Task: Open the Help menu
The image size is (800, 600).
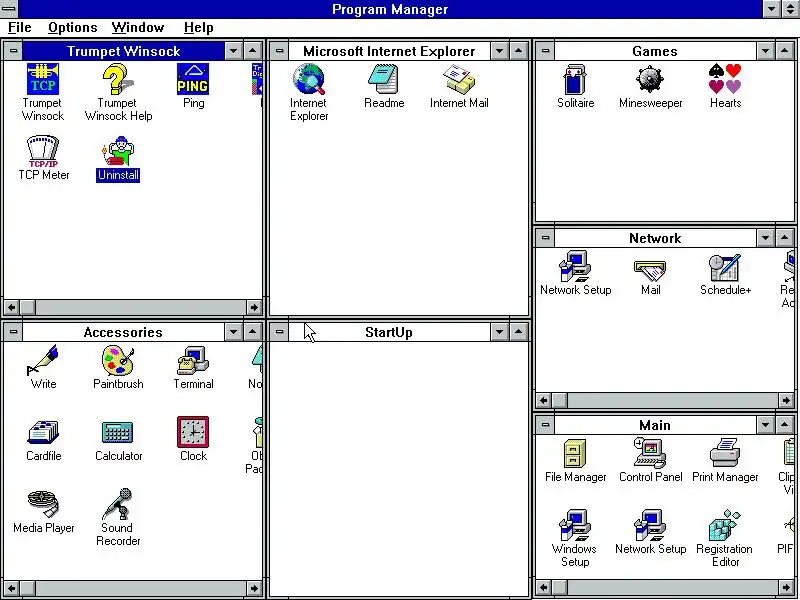Action: [198, 28]
